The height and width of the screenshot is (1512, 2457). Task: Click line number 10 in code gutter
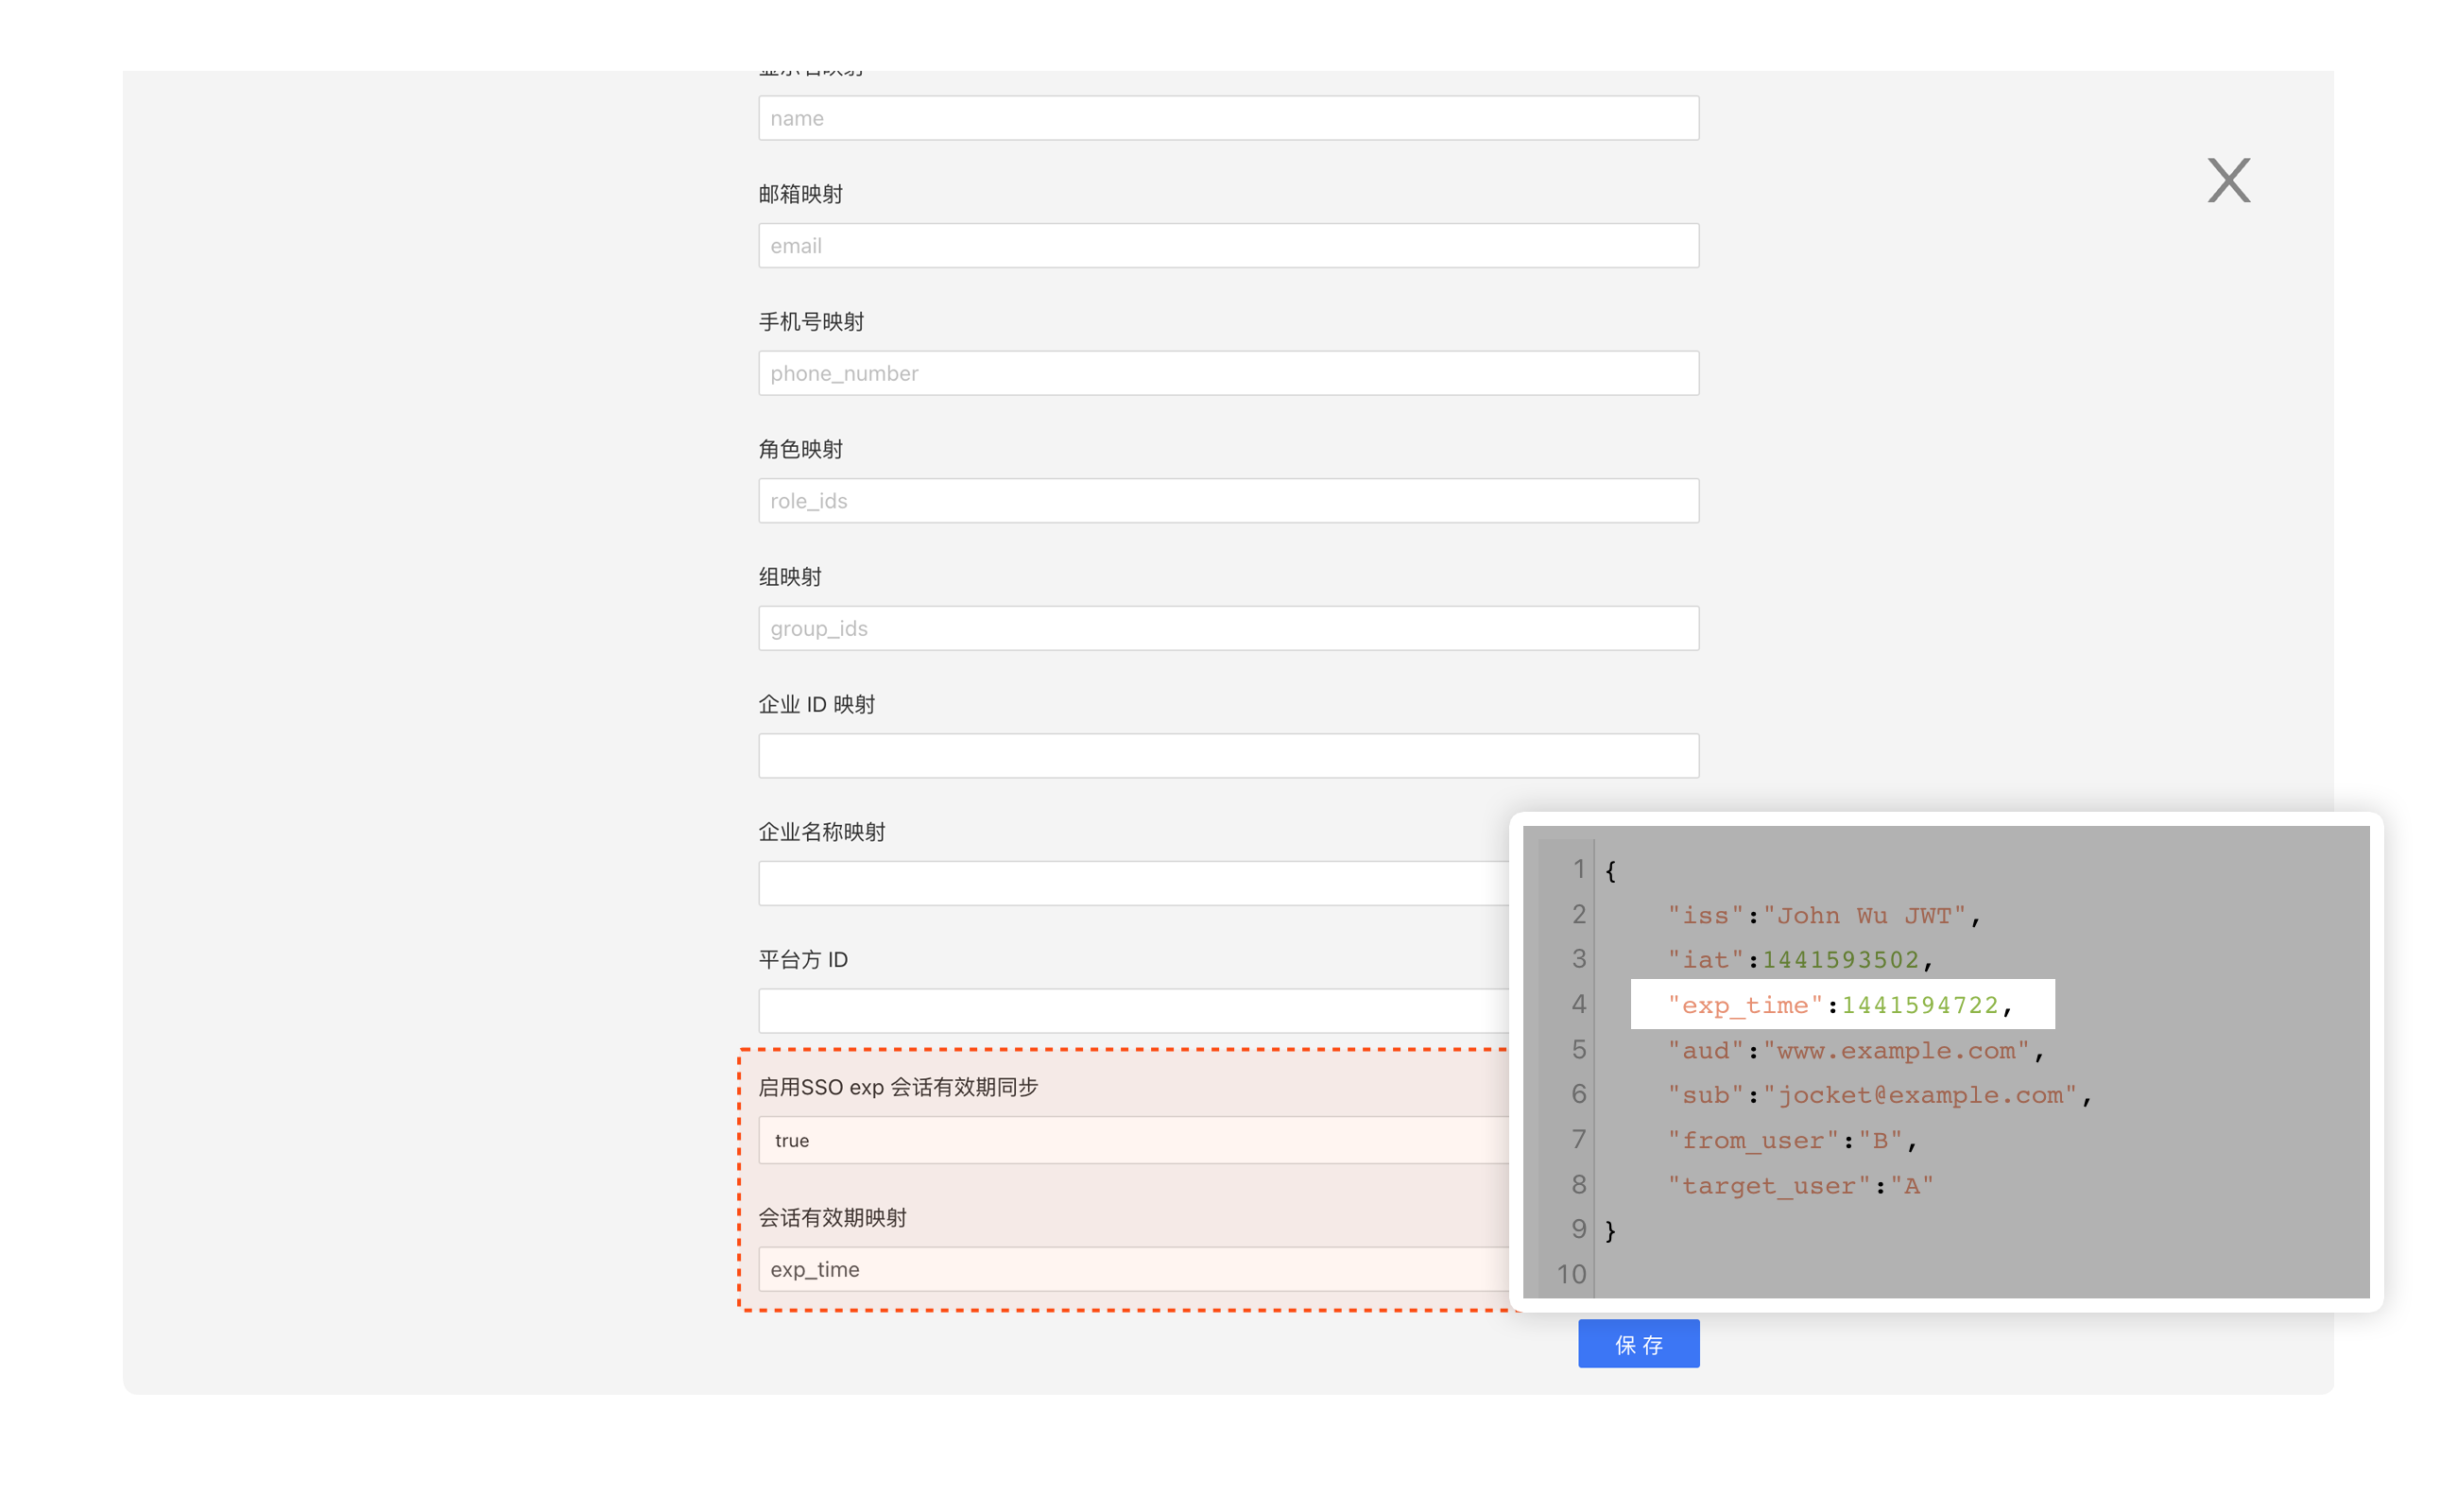click(1571, 1274)
